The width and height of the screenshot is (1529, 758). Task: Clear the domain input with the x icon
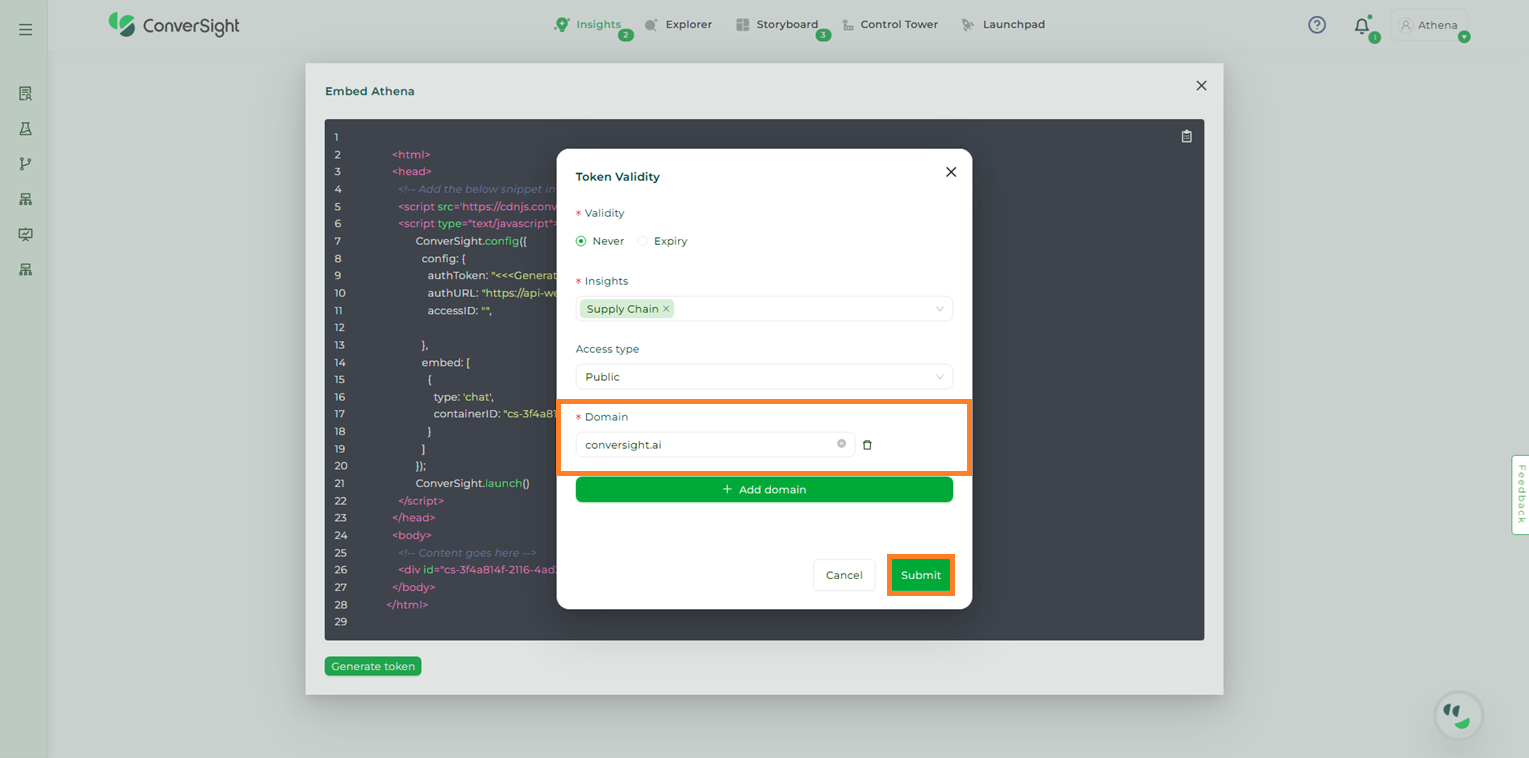coord(841,444)
